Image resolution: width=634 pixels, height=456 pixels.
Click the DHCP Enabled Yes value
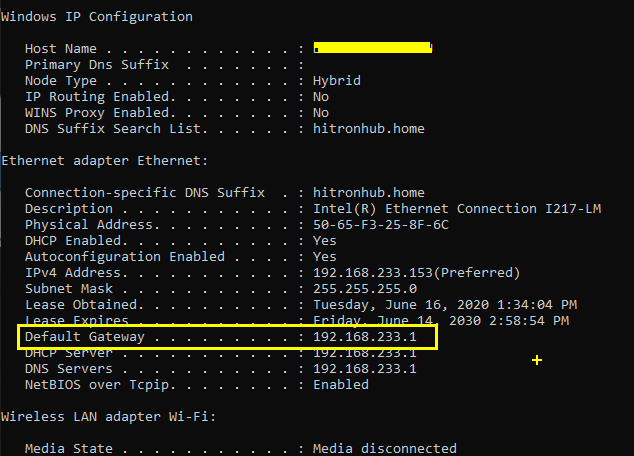coord(325,241)
